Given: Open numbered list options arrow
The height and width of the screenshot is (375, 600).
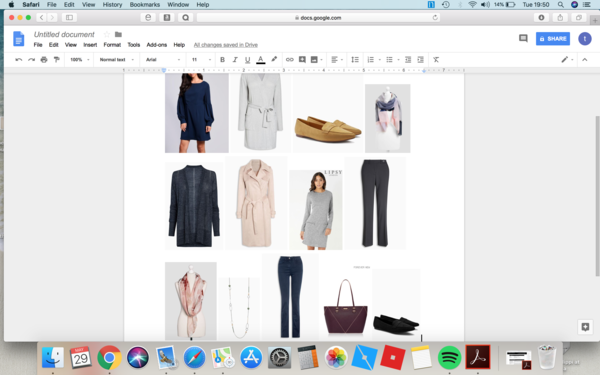Looking at the screenshot, I should [380, 60].
